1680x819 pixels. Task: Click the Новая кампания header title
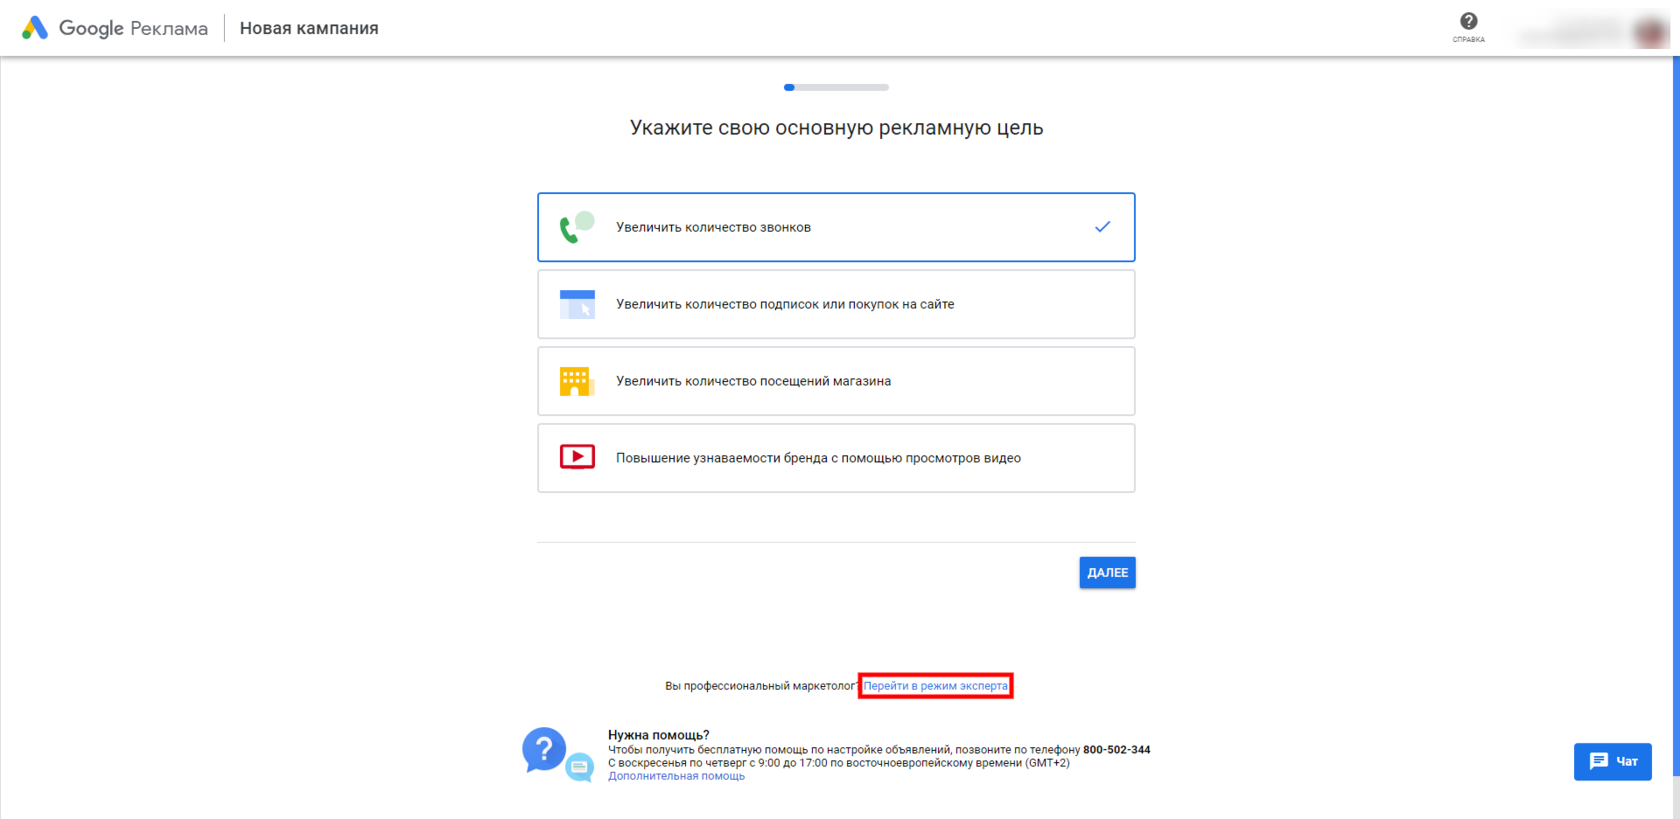coord(309,28)
